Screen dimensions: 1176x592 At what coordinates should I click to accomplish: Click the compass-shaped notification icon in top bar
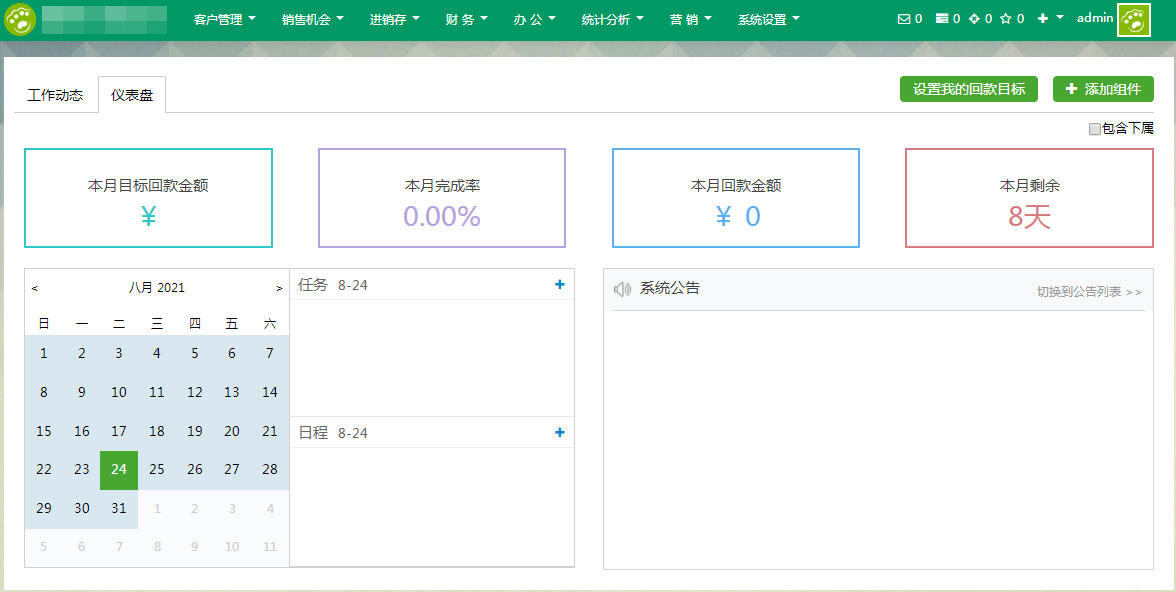976,18
